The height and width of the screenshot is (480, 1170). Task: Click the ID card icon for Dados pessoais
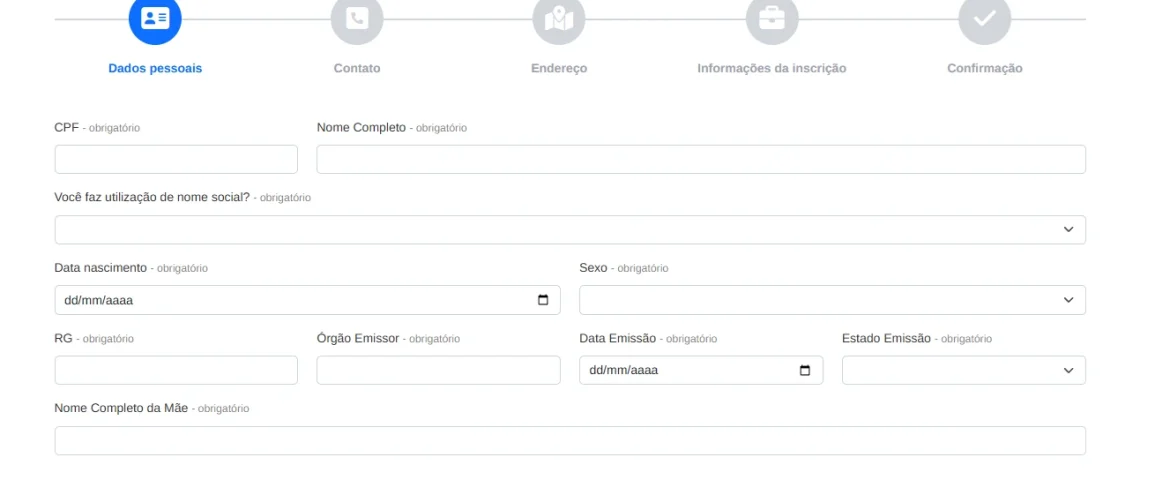pos(155,19)
